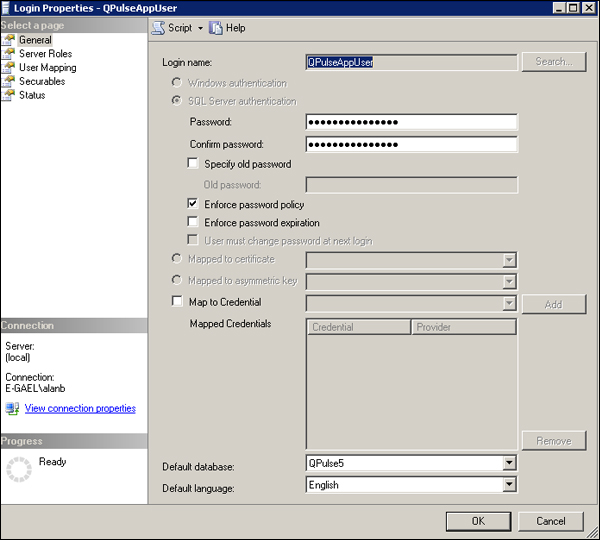
Task: Select SQL Server authentication radio button
Action: 176,101
